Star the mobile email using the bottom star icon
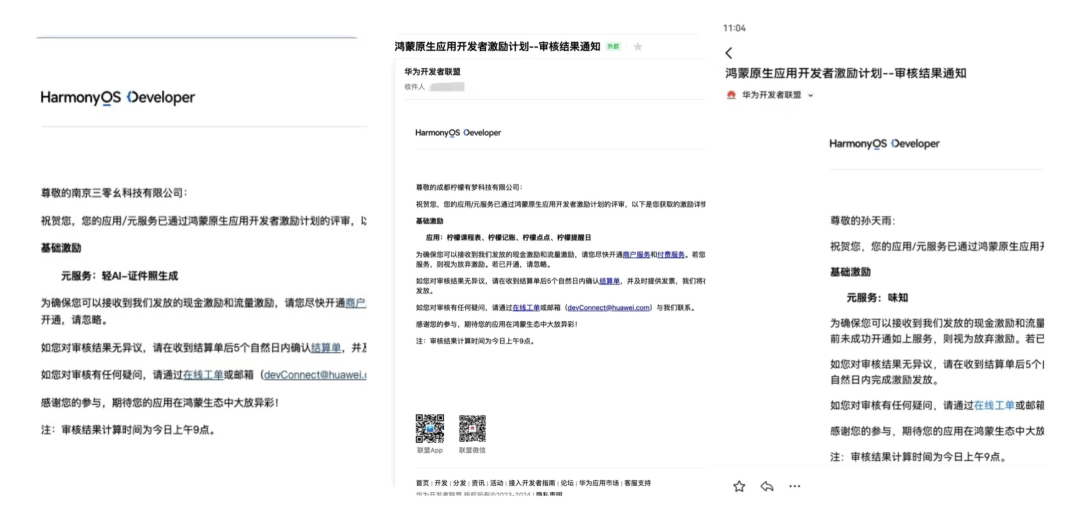This screenshot has height=520, width=1080. tap(739, 486)
